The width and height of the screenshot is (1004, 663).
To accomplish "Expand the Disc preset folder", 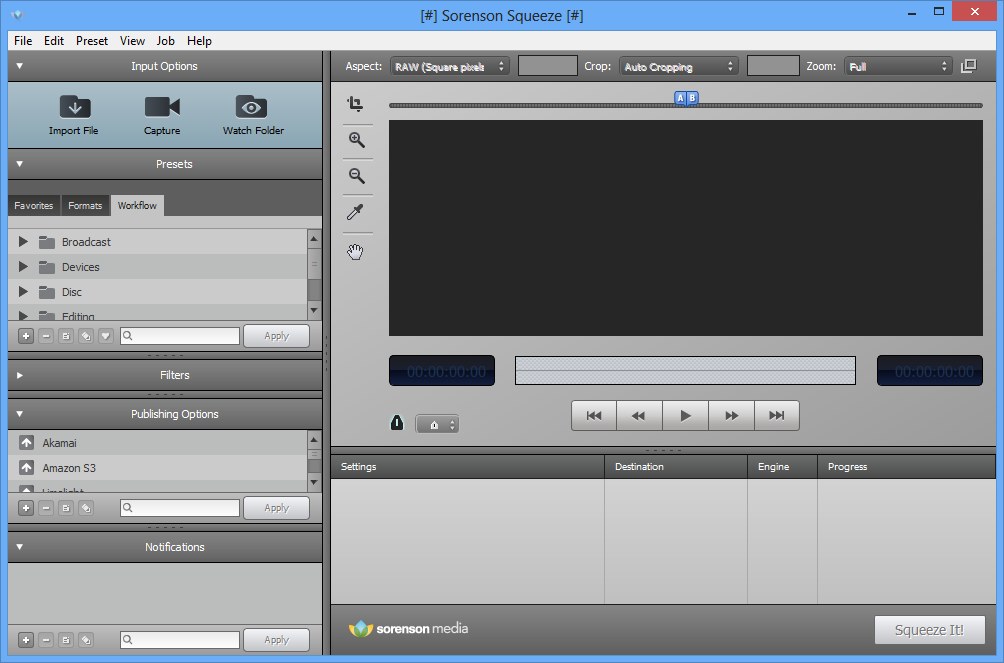I will coord(23,291).
